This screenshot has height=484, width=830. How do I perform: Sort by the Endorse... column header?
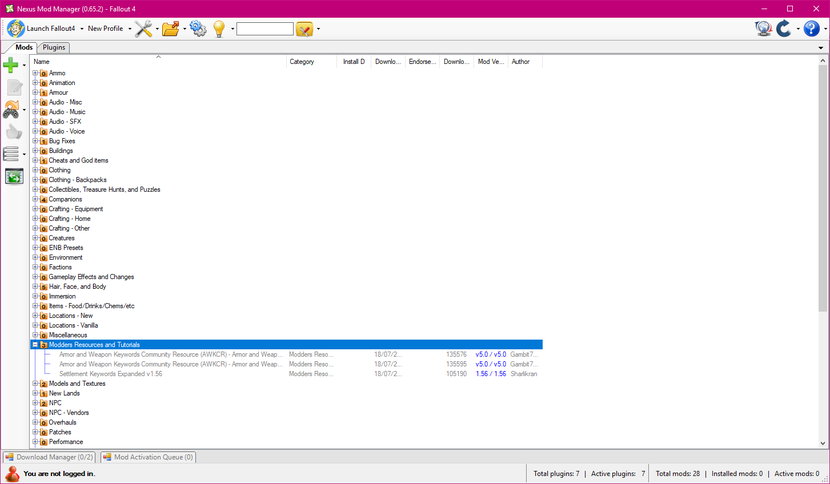coord(422,61)
